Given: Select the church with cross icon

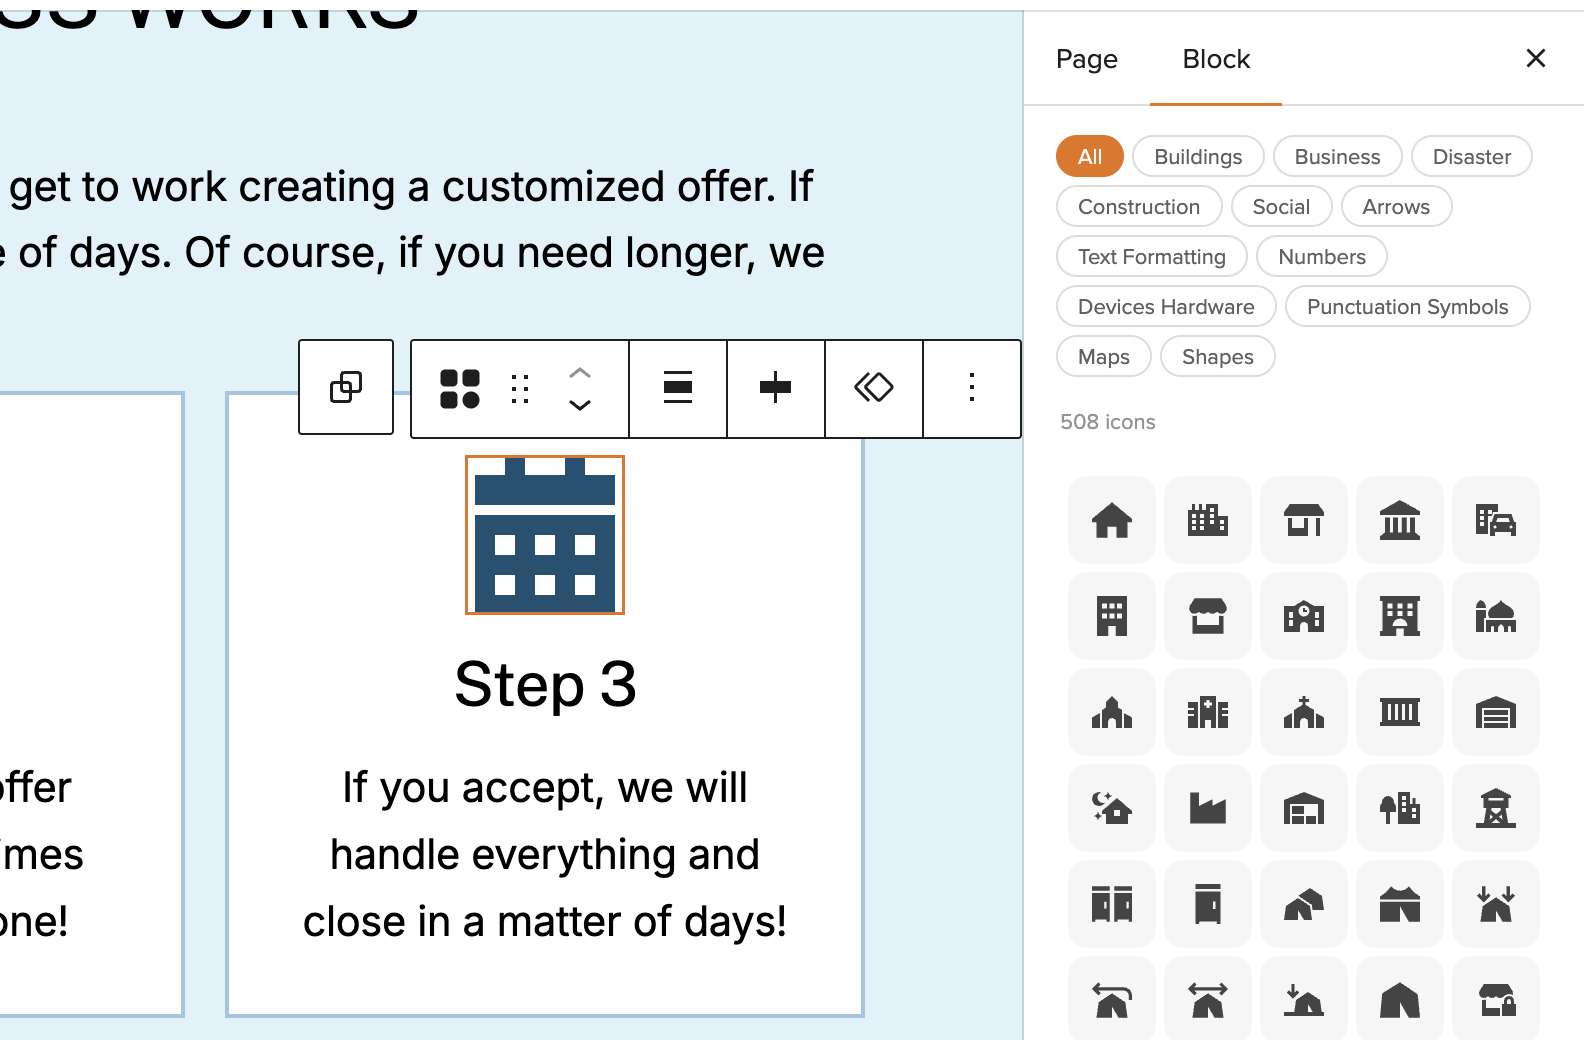Looking at the screenshot, I should 1303,712.
